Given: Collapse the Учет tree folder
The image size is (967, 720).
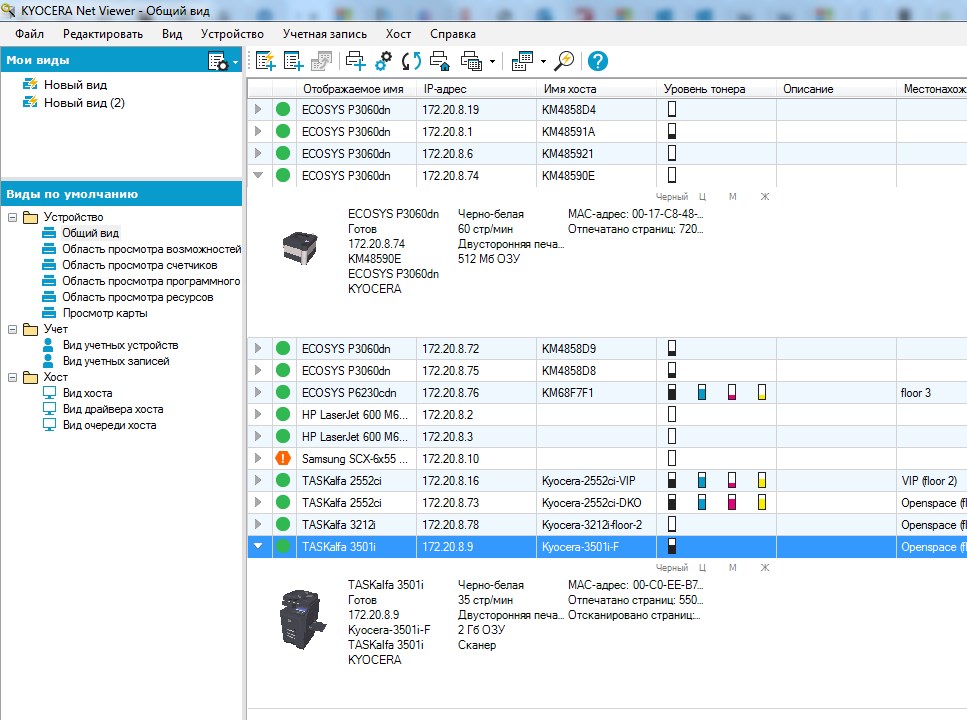Looking at the screenshot, I should pos(12,329).
